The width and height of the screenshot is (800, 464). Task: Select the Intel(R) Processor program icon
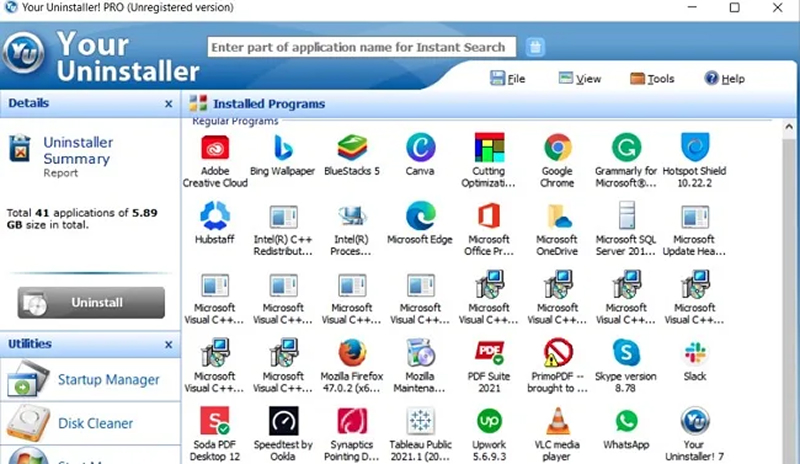point(352,216)
